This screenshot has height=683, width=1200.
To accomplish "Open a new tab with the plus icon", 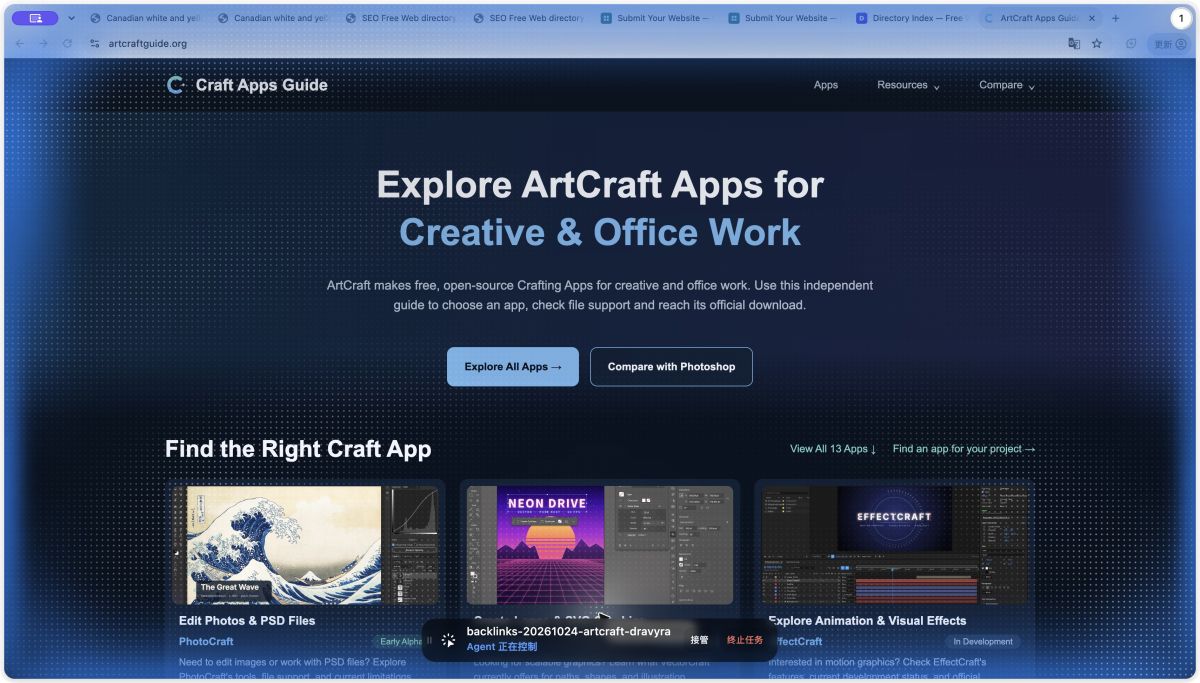I will [1116, 18].
